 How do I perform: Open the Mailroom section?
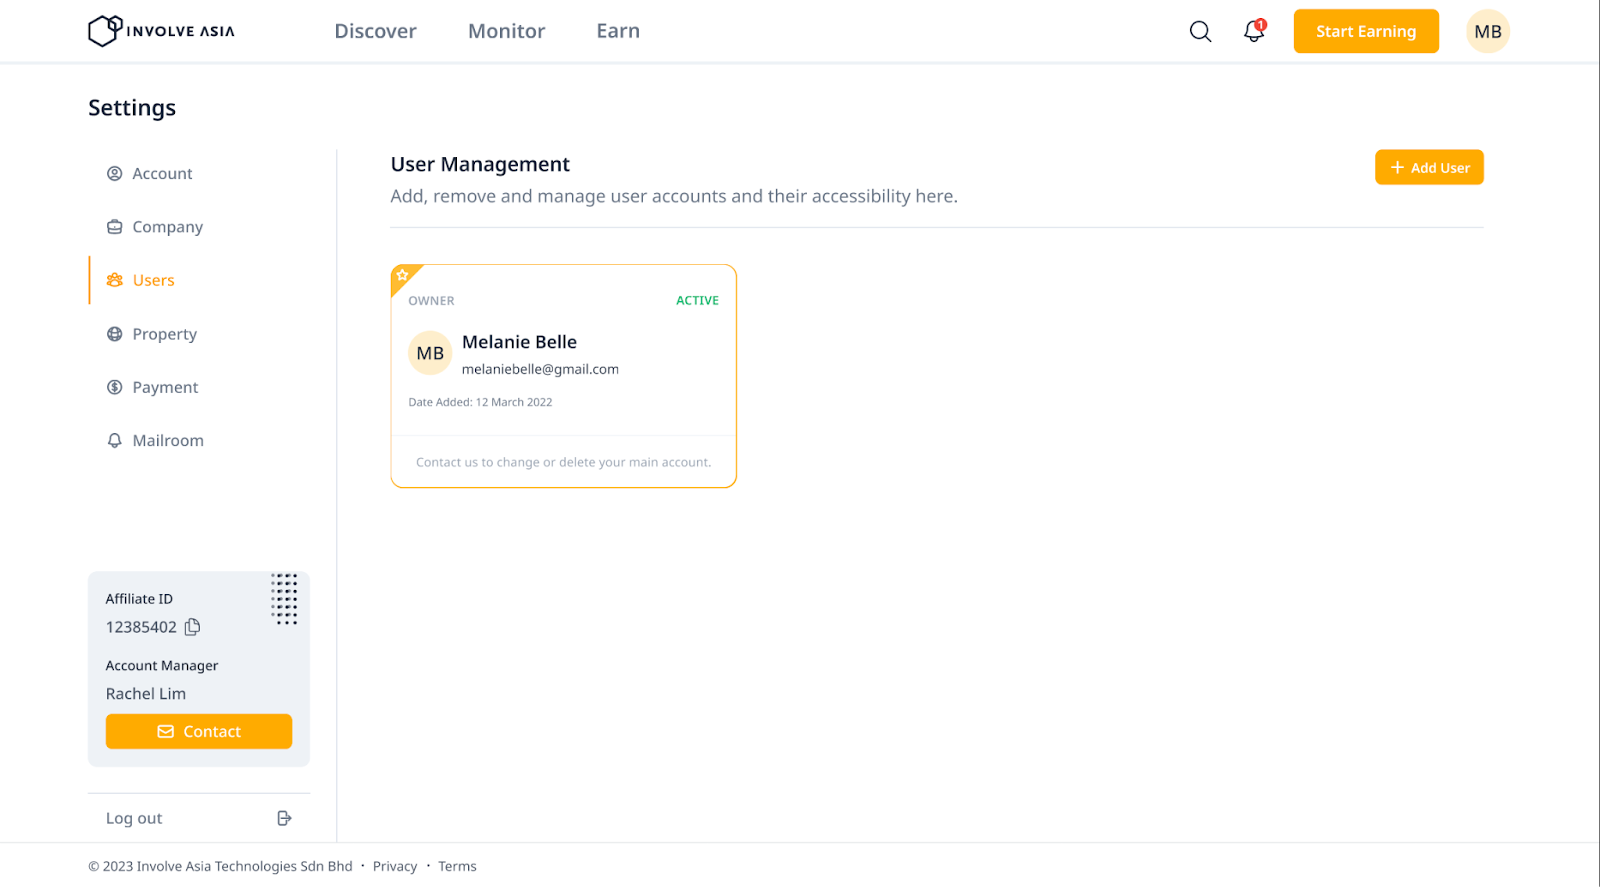click(x=167, y=441)
